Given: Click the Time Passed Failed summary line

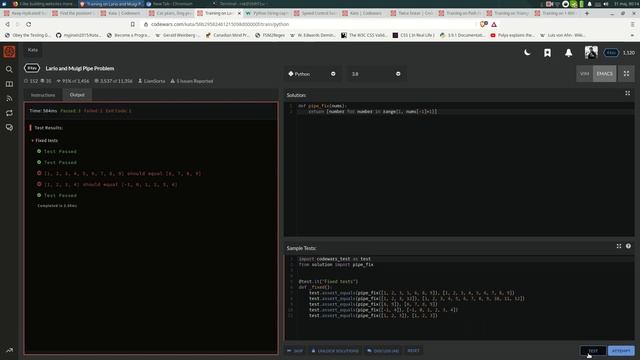Looking at the screenshot, I should pos(80,111).
